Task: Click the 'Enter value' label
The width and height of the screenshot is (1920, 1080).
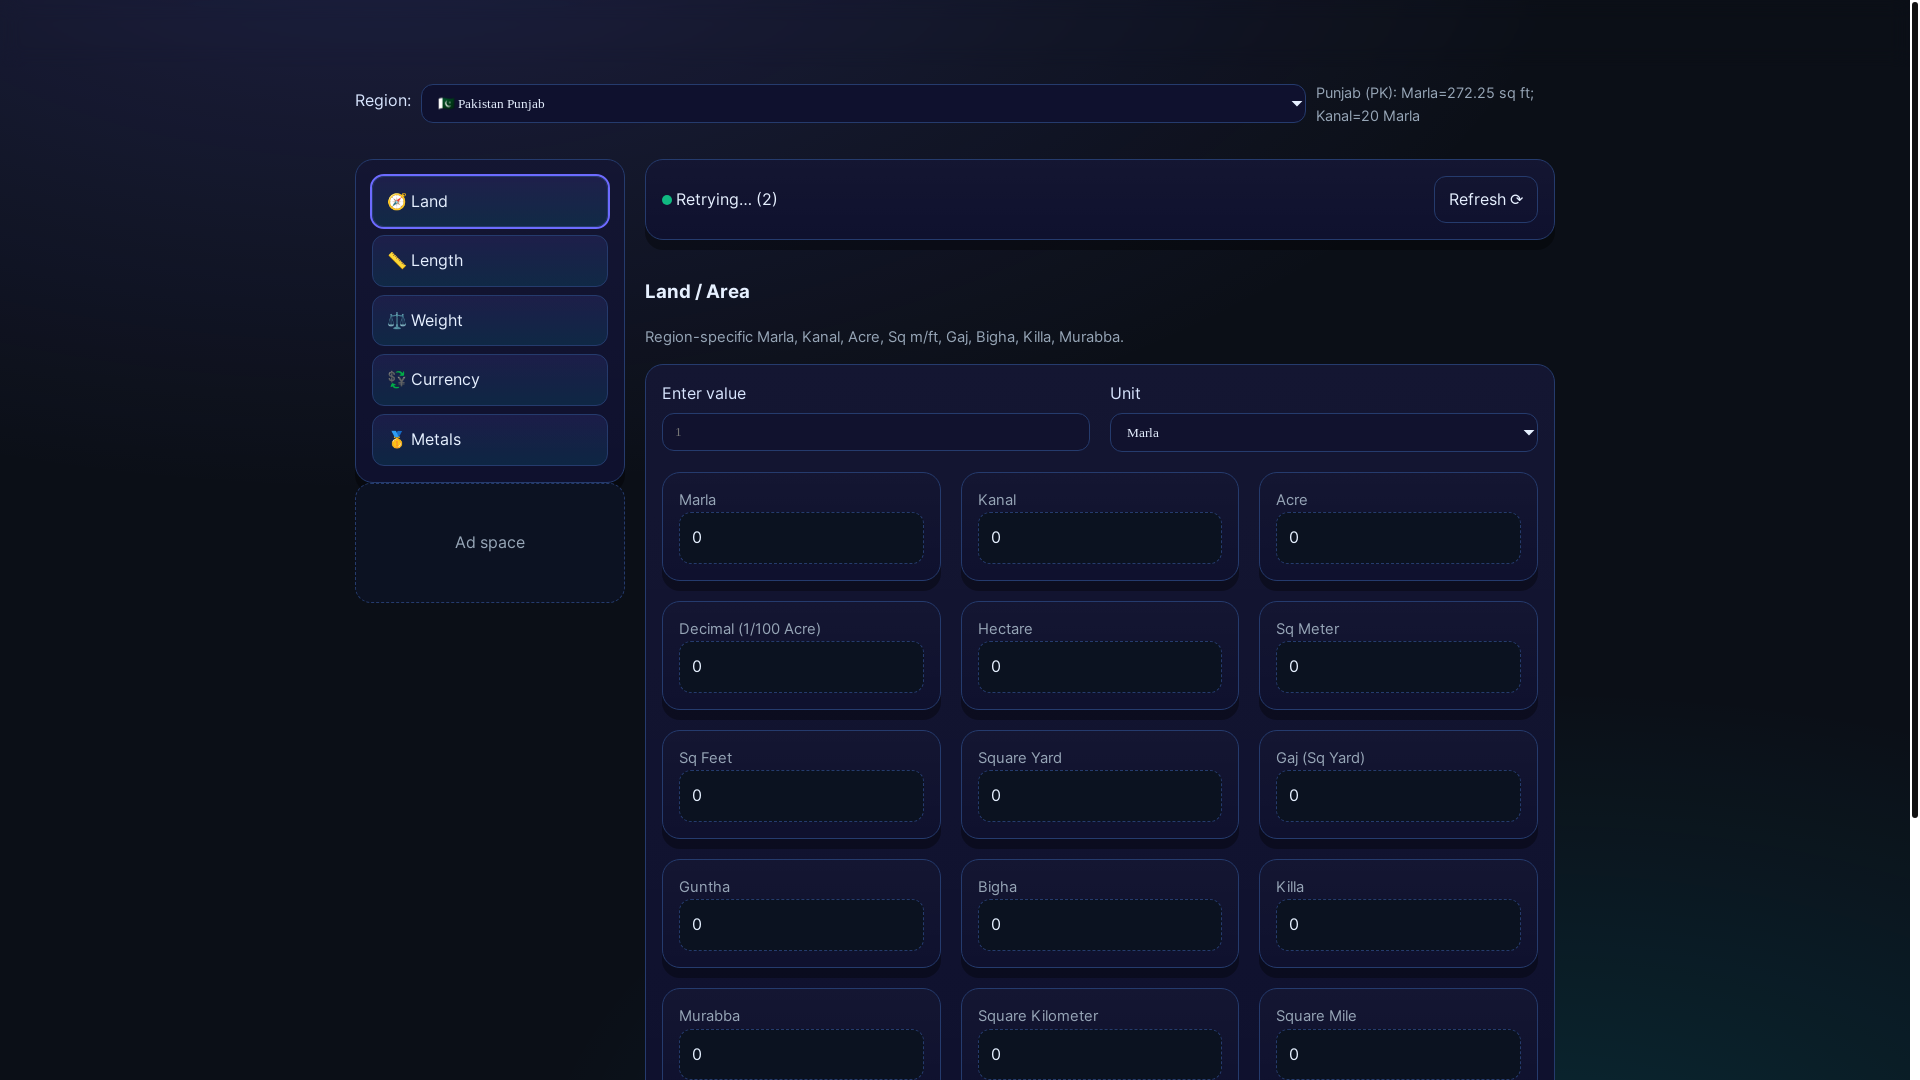Action: pyautogui.click(x=704, y=394)
